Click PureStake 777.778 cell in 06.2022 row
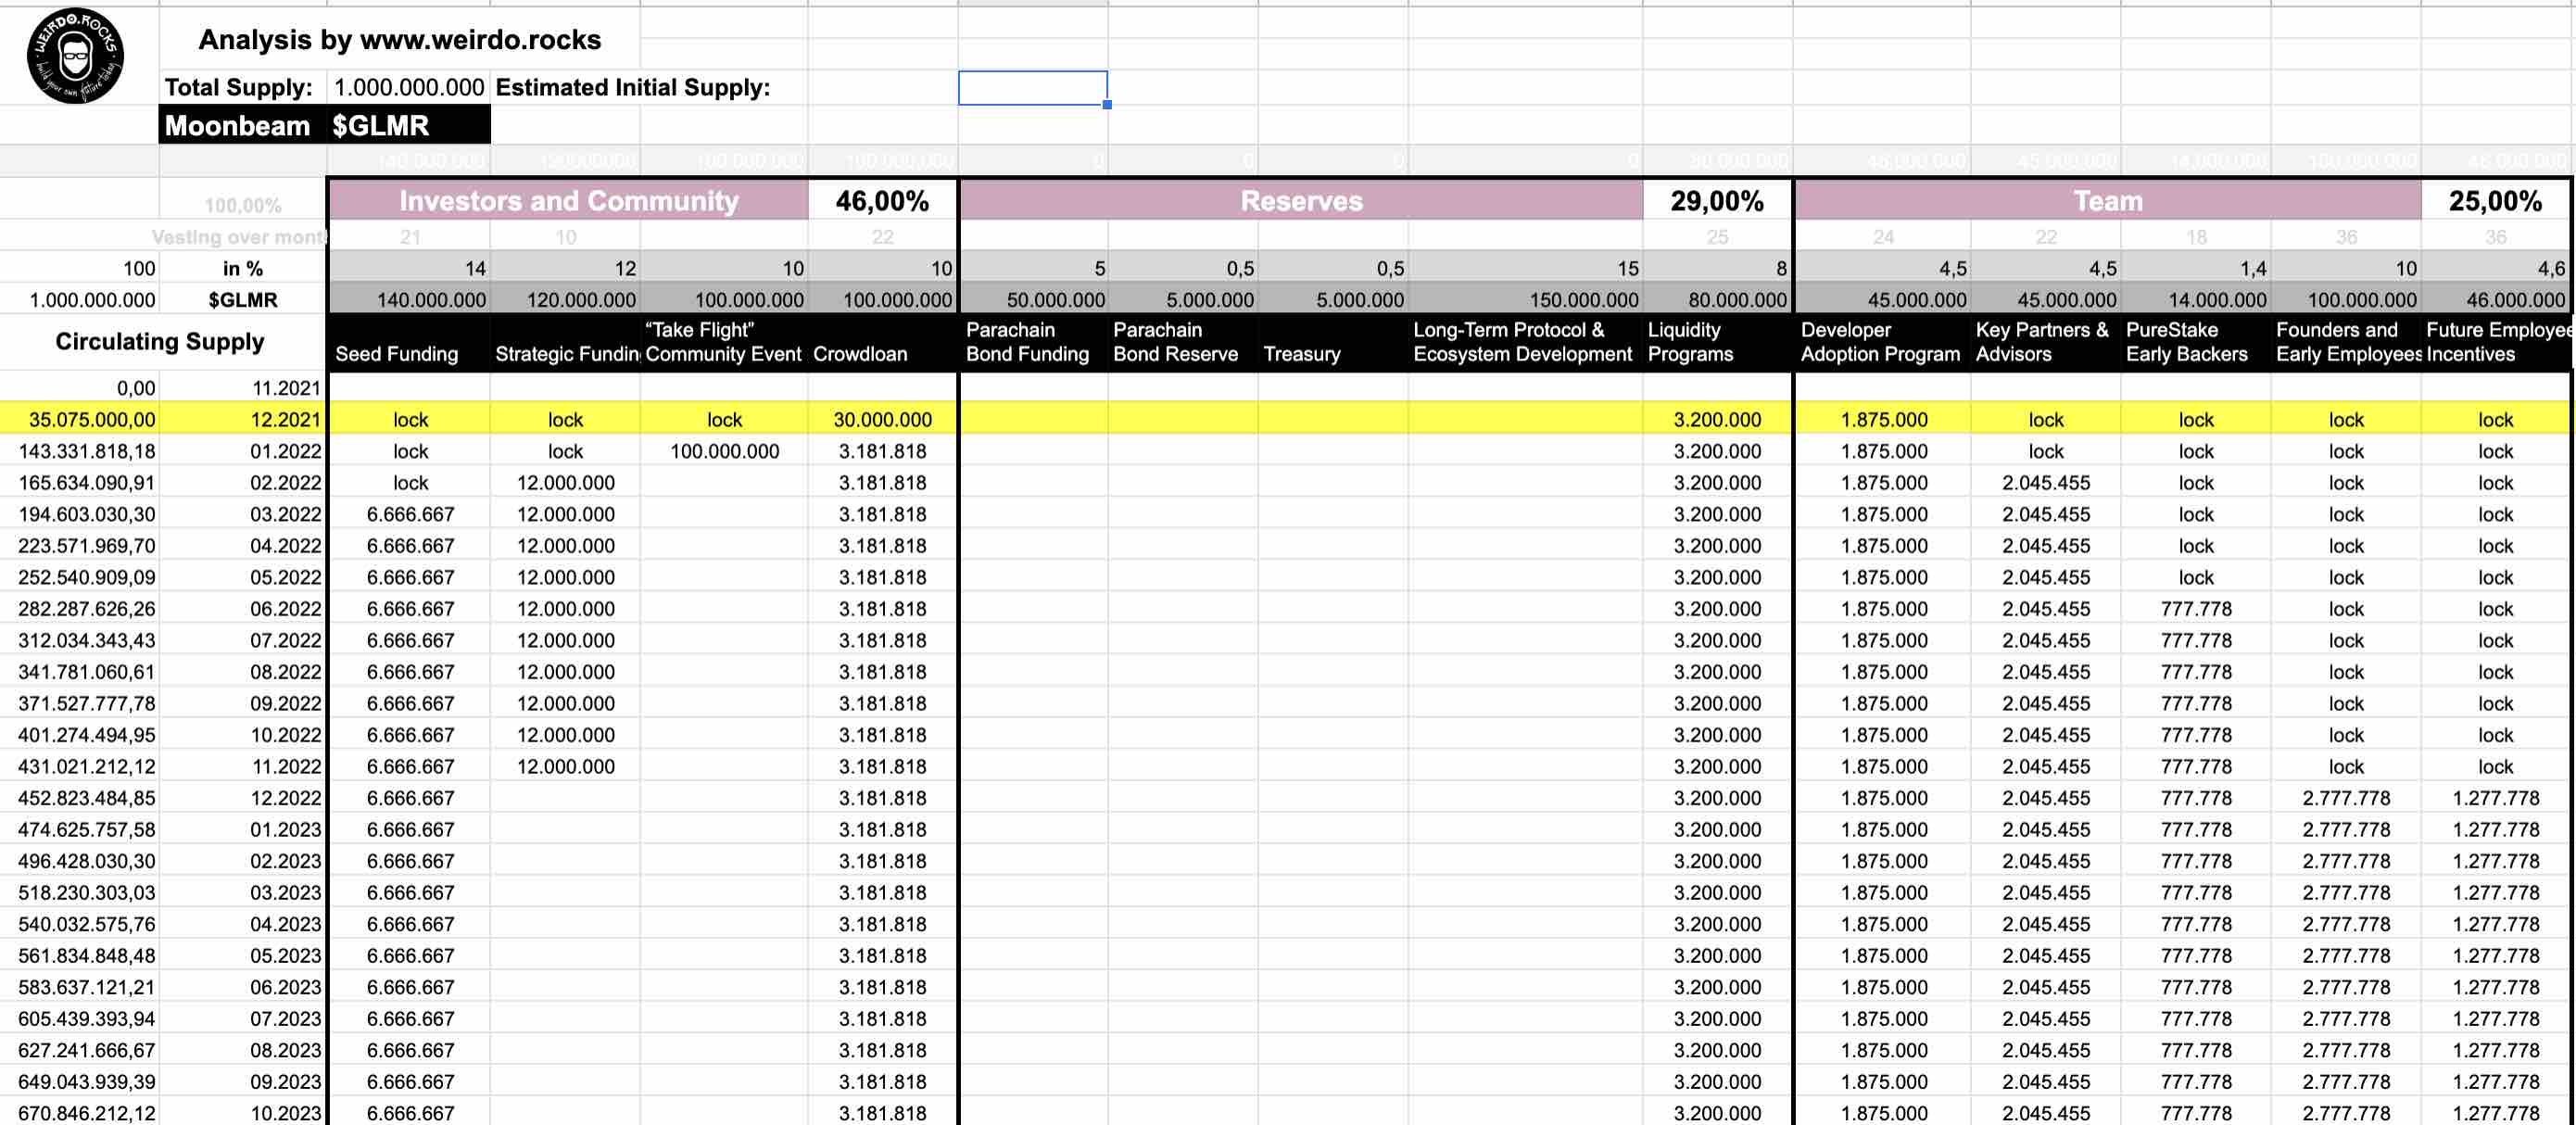The image size is (2576, 1125). tap(2196, 609)
